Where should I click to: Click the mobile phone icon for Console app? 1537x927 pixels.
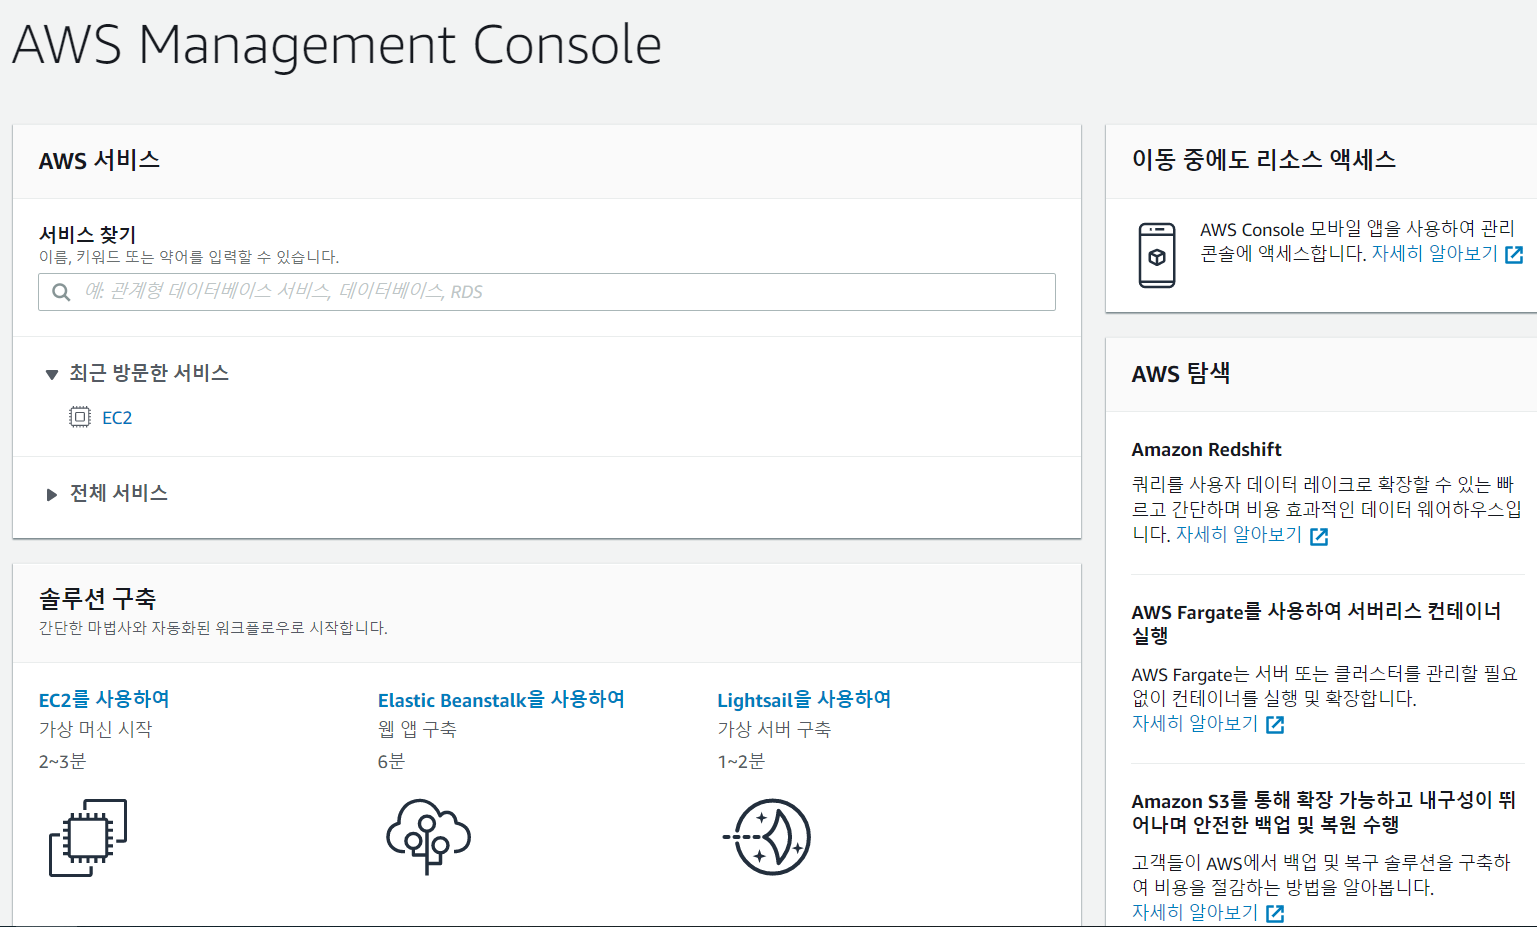(x=1157, y=255)
